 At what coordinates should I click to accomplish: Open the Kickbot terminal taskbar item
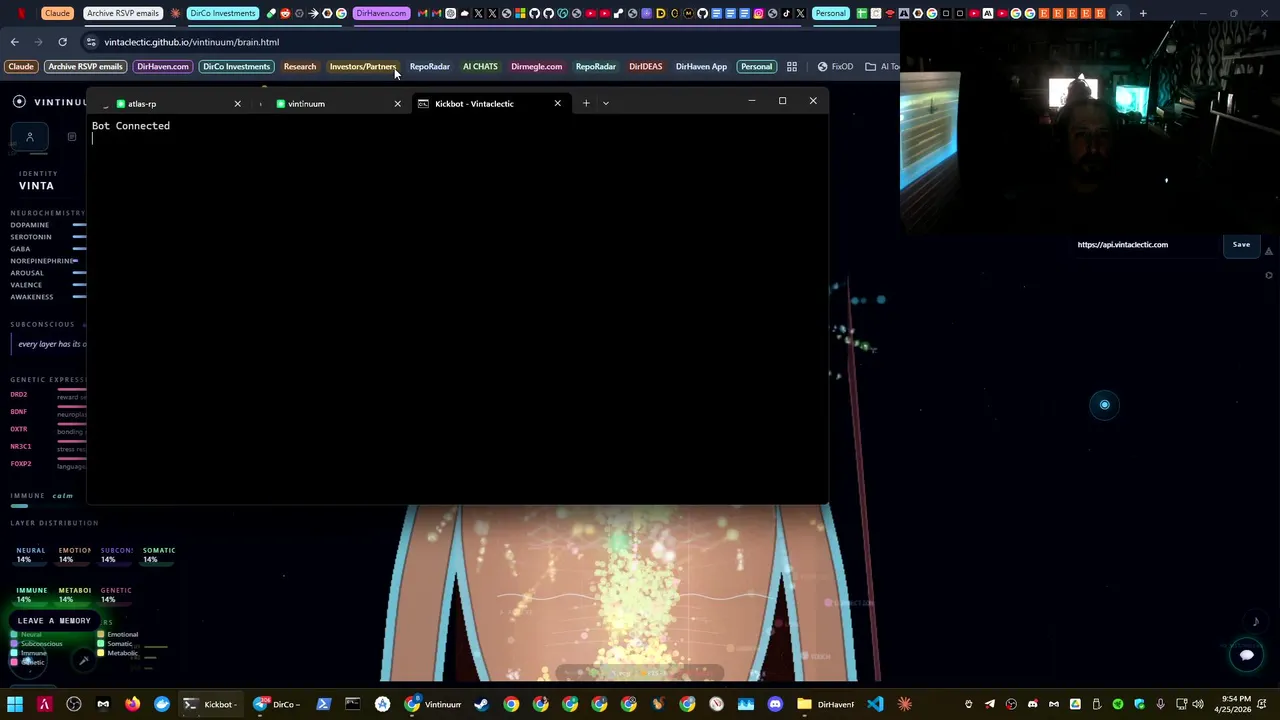[210, 704]
